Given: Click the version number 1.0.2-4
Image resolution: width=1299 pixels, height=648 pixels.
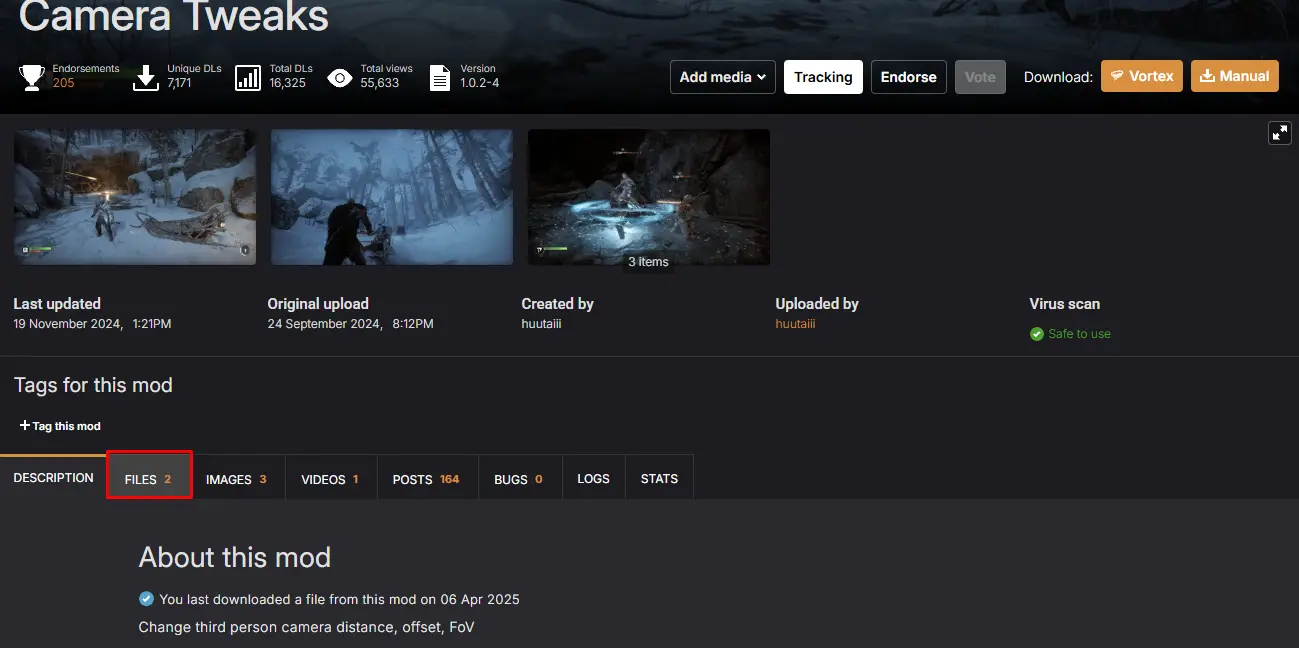Looking at the screenshot, I should tap(480, 83).
